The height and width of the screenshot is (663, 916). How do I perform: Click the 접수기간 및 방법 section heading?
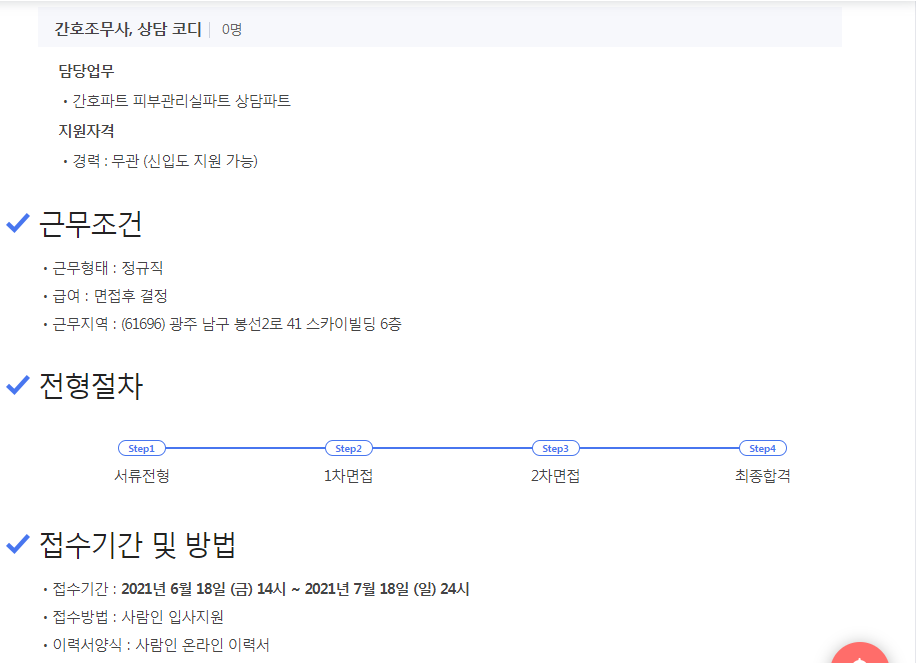(137, 544)
